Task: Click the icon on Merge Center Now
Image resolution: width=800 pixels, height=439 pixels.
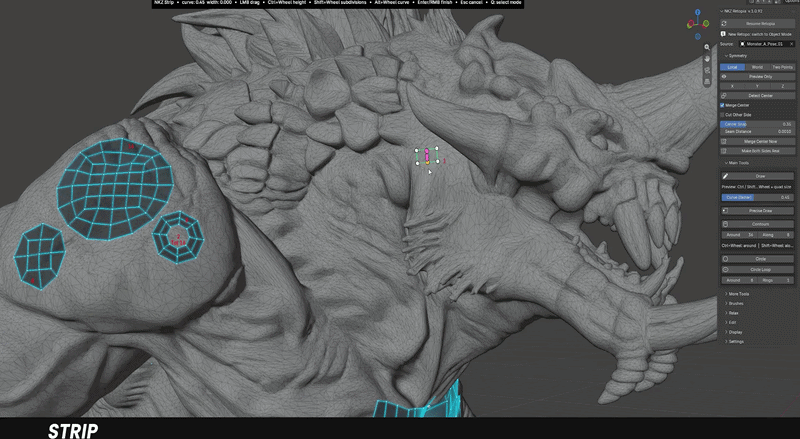Action: coord(724,141)
